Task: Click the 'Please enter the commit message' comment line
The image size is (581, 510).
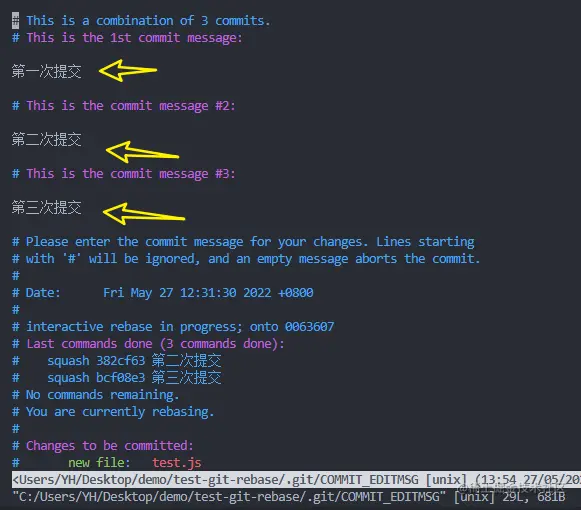Action: click(x=243, y=242)
